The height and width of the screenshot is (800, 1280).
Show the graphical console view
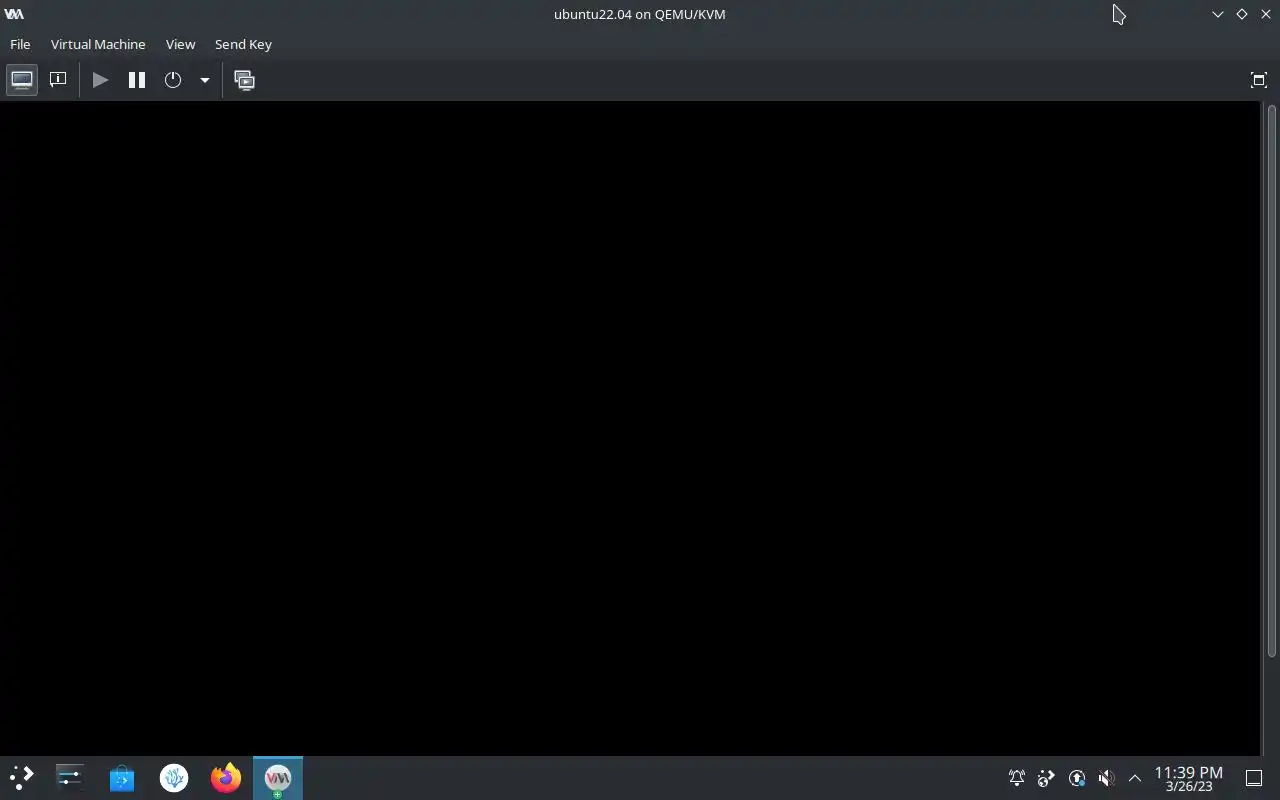[22, 80]
